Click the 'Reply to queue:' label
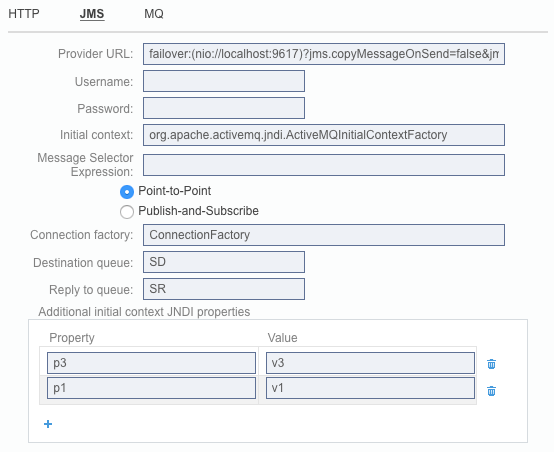The width and height of the screenshot is (554, 452). coord(91,290)
